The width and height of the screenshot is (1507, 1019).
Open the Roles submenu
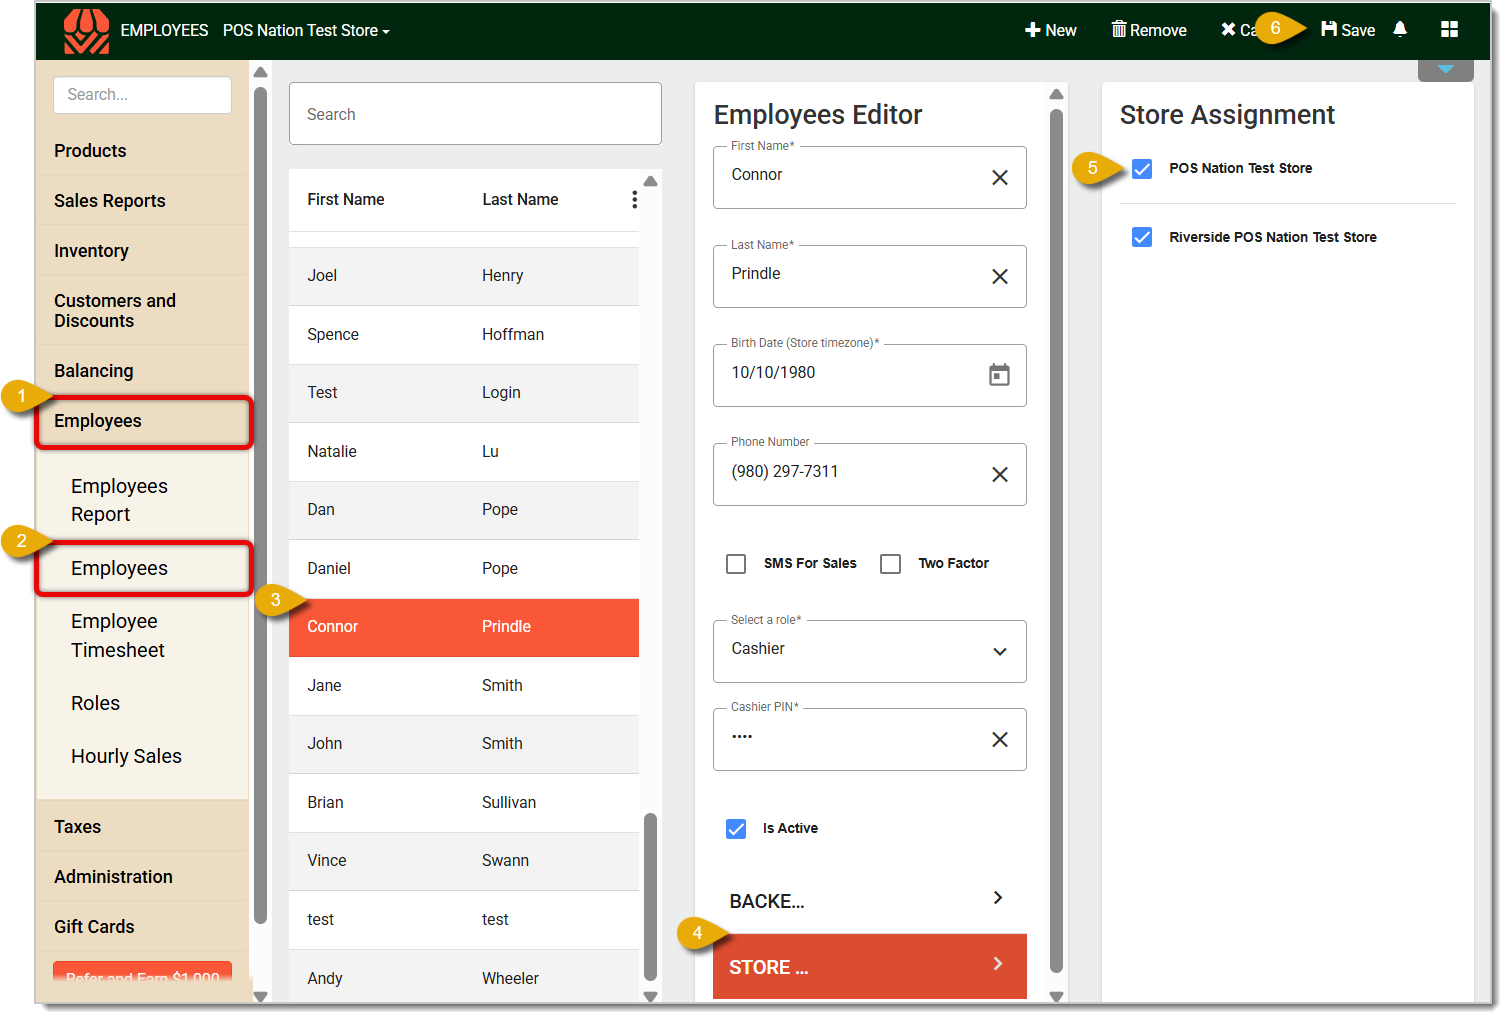click(x=142, y=703)
